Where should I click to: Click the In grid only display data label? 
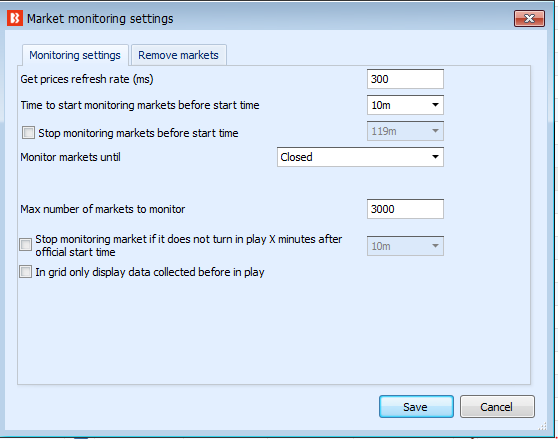click(x=149, y=272)
